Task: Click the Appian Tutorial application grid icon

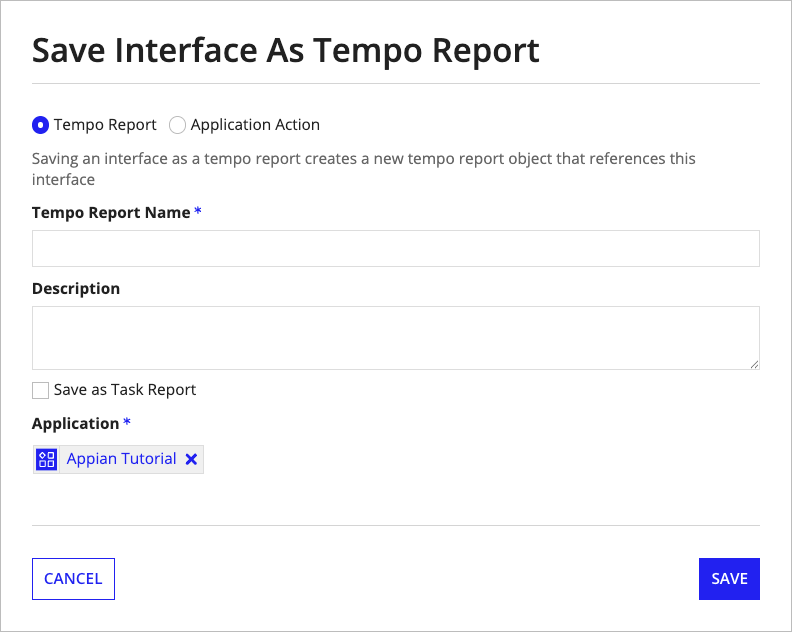Action: click(47, 459)
